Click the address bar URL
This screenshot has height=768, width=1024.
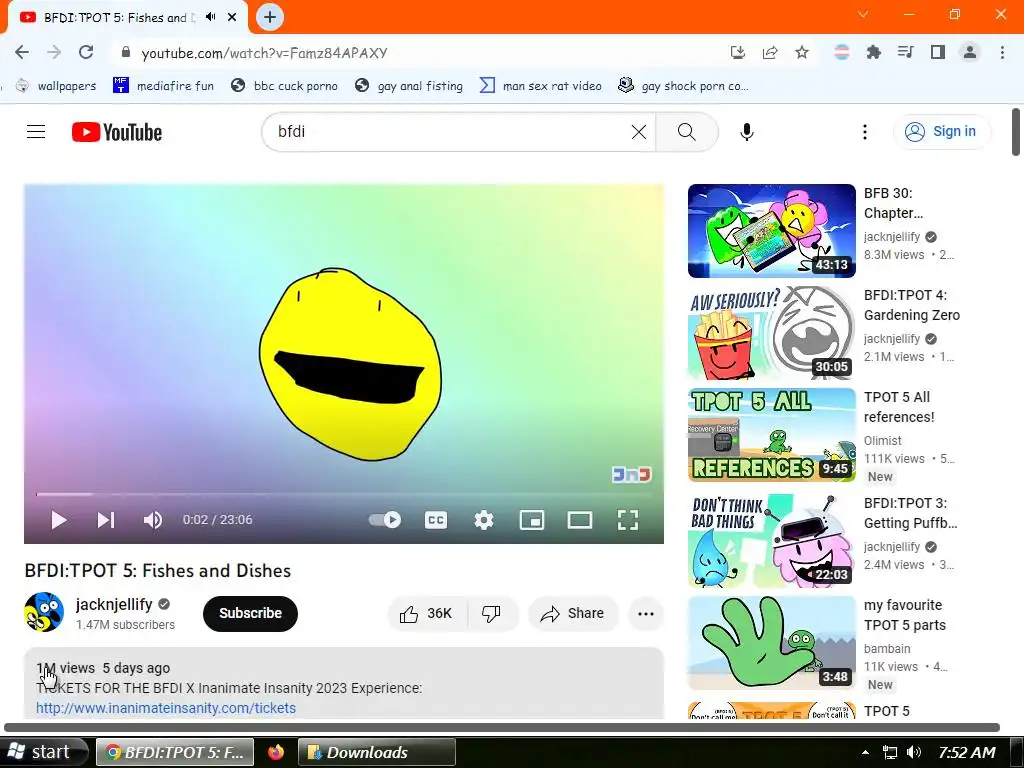(264, 53)
